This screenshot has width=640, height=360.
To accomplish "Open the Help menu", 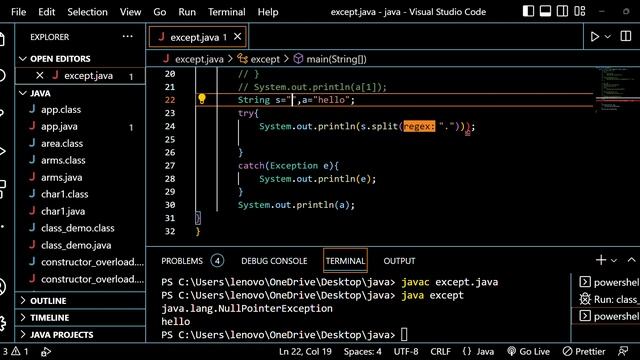I will coord(268,12).
